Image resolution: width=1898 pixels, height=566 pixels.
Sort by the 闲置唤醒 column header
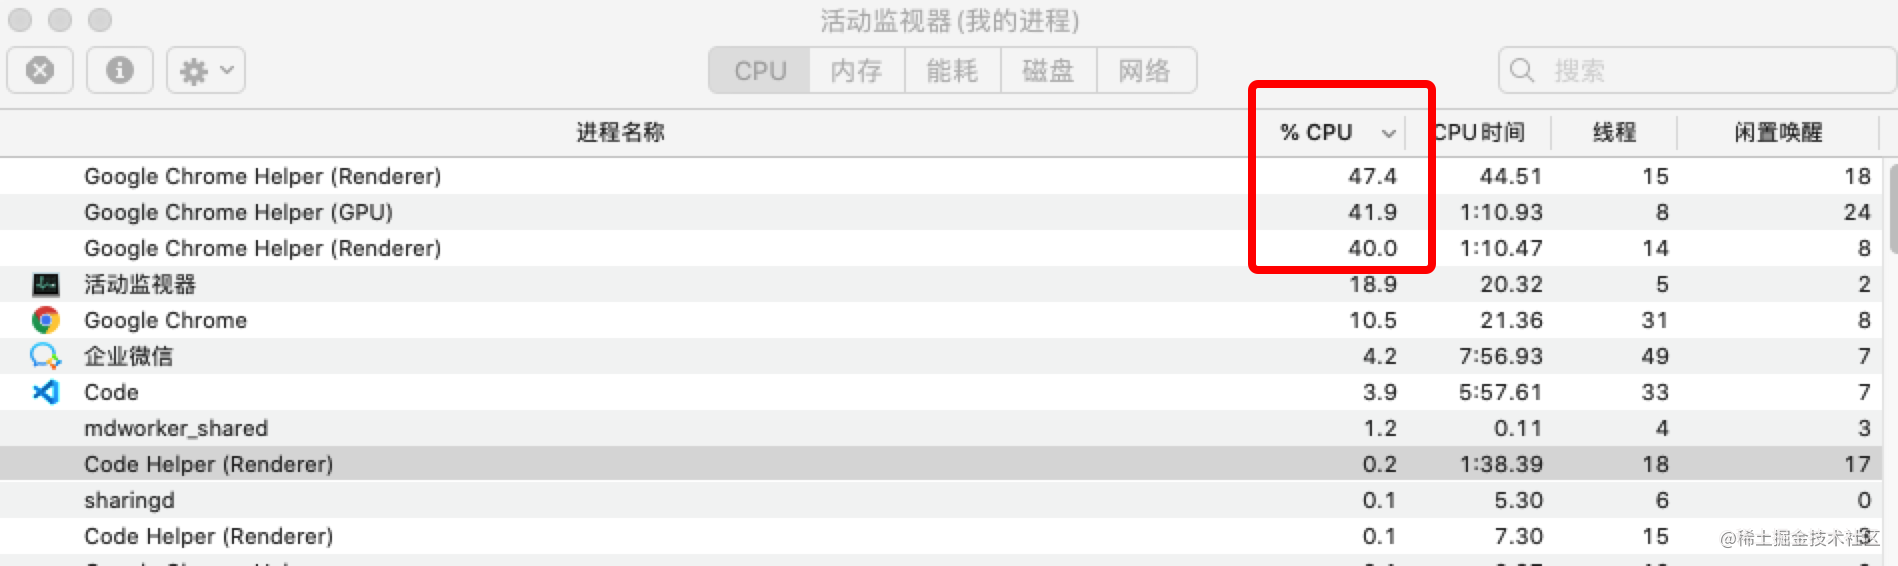tap(1778, 132)
